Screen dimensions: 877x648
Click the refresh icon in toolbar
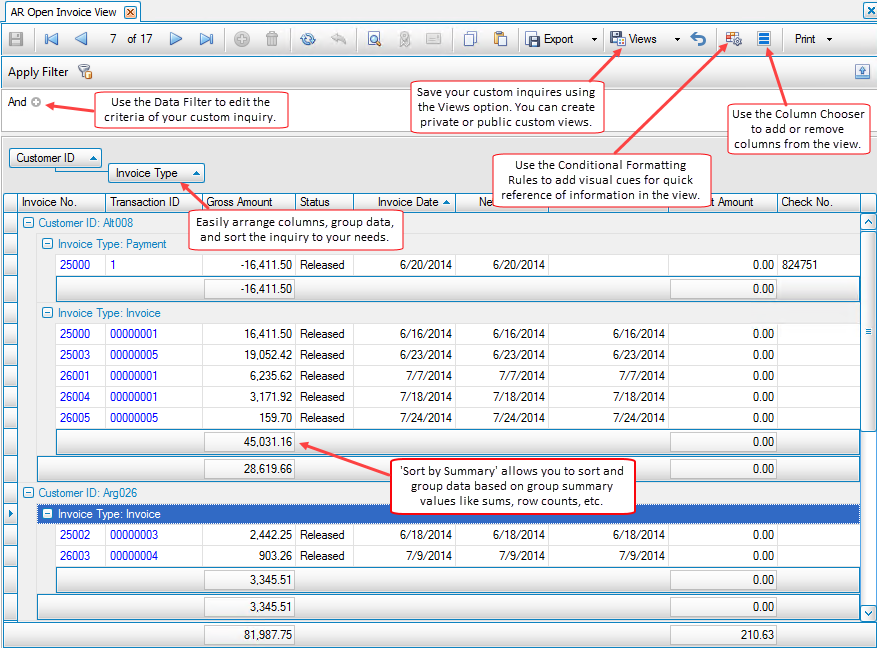[x=307, y=39]
